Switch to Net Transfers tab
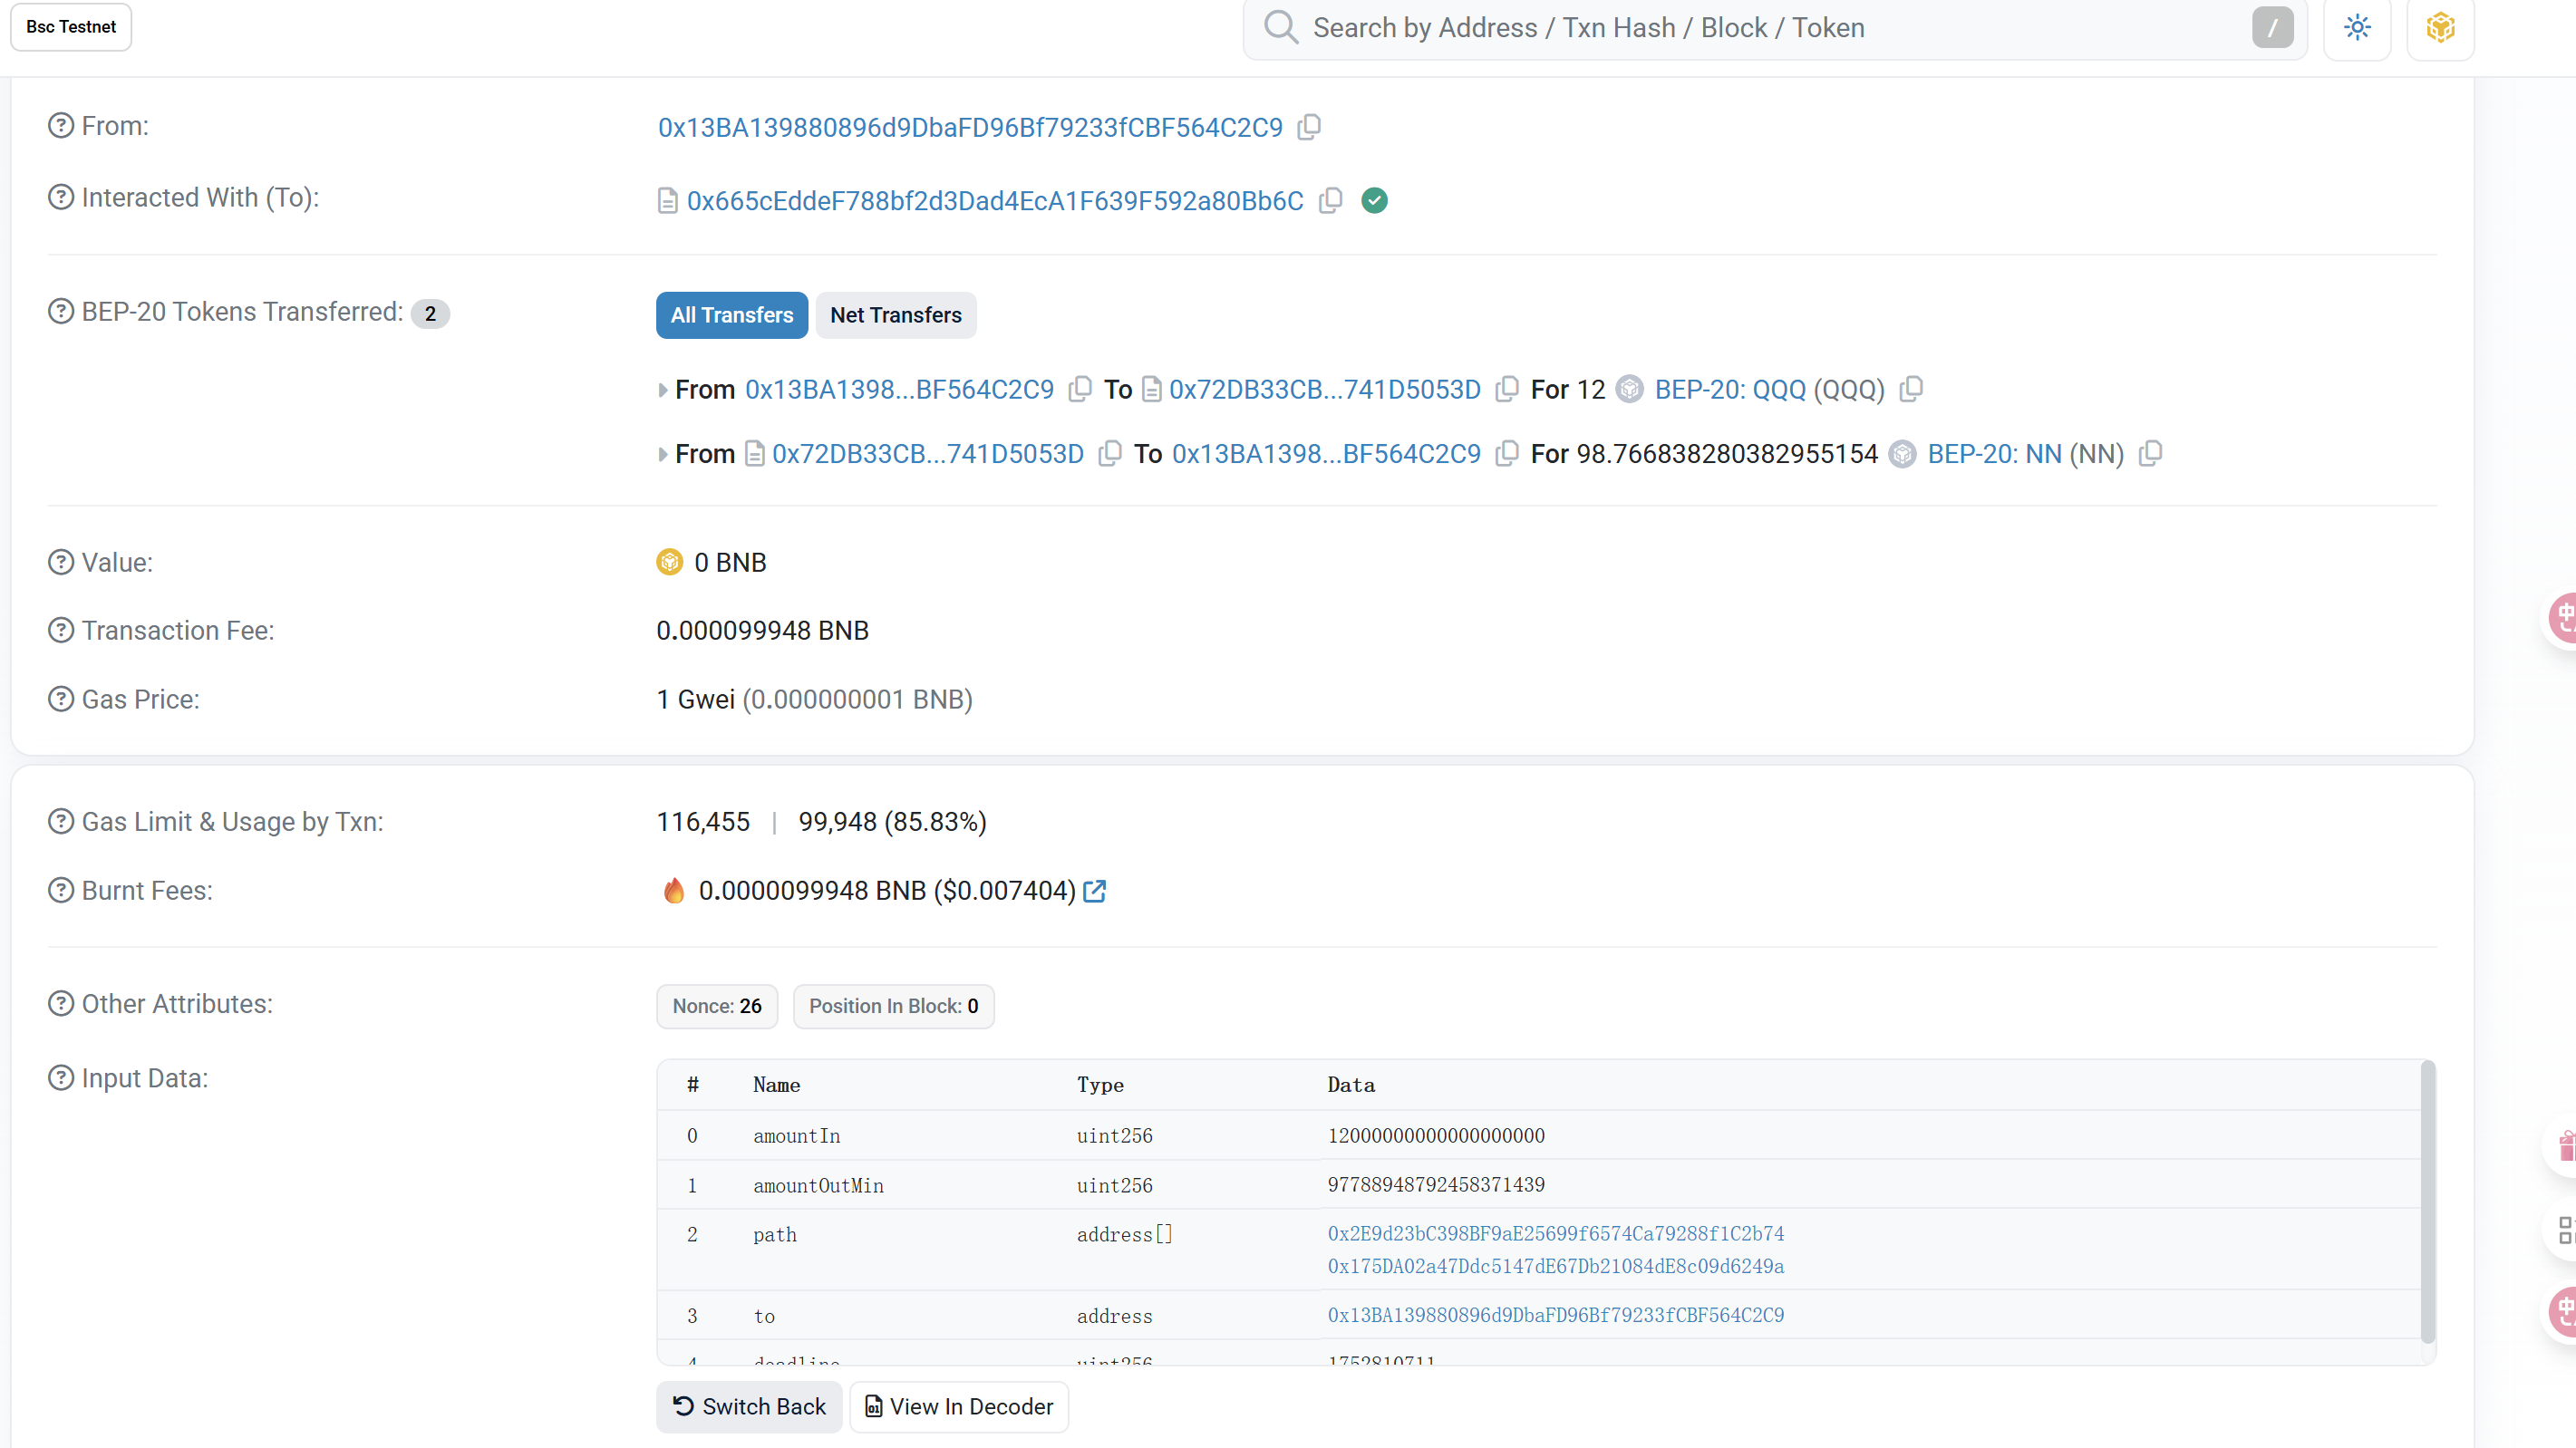This screenshot has width=2576, height=1448. (895, 315)
